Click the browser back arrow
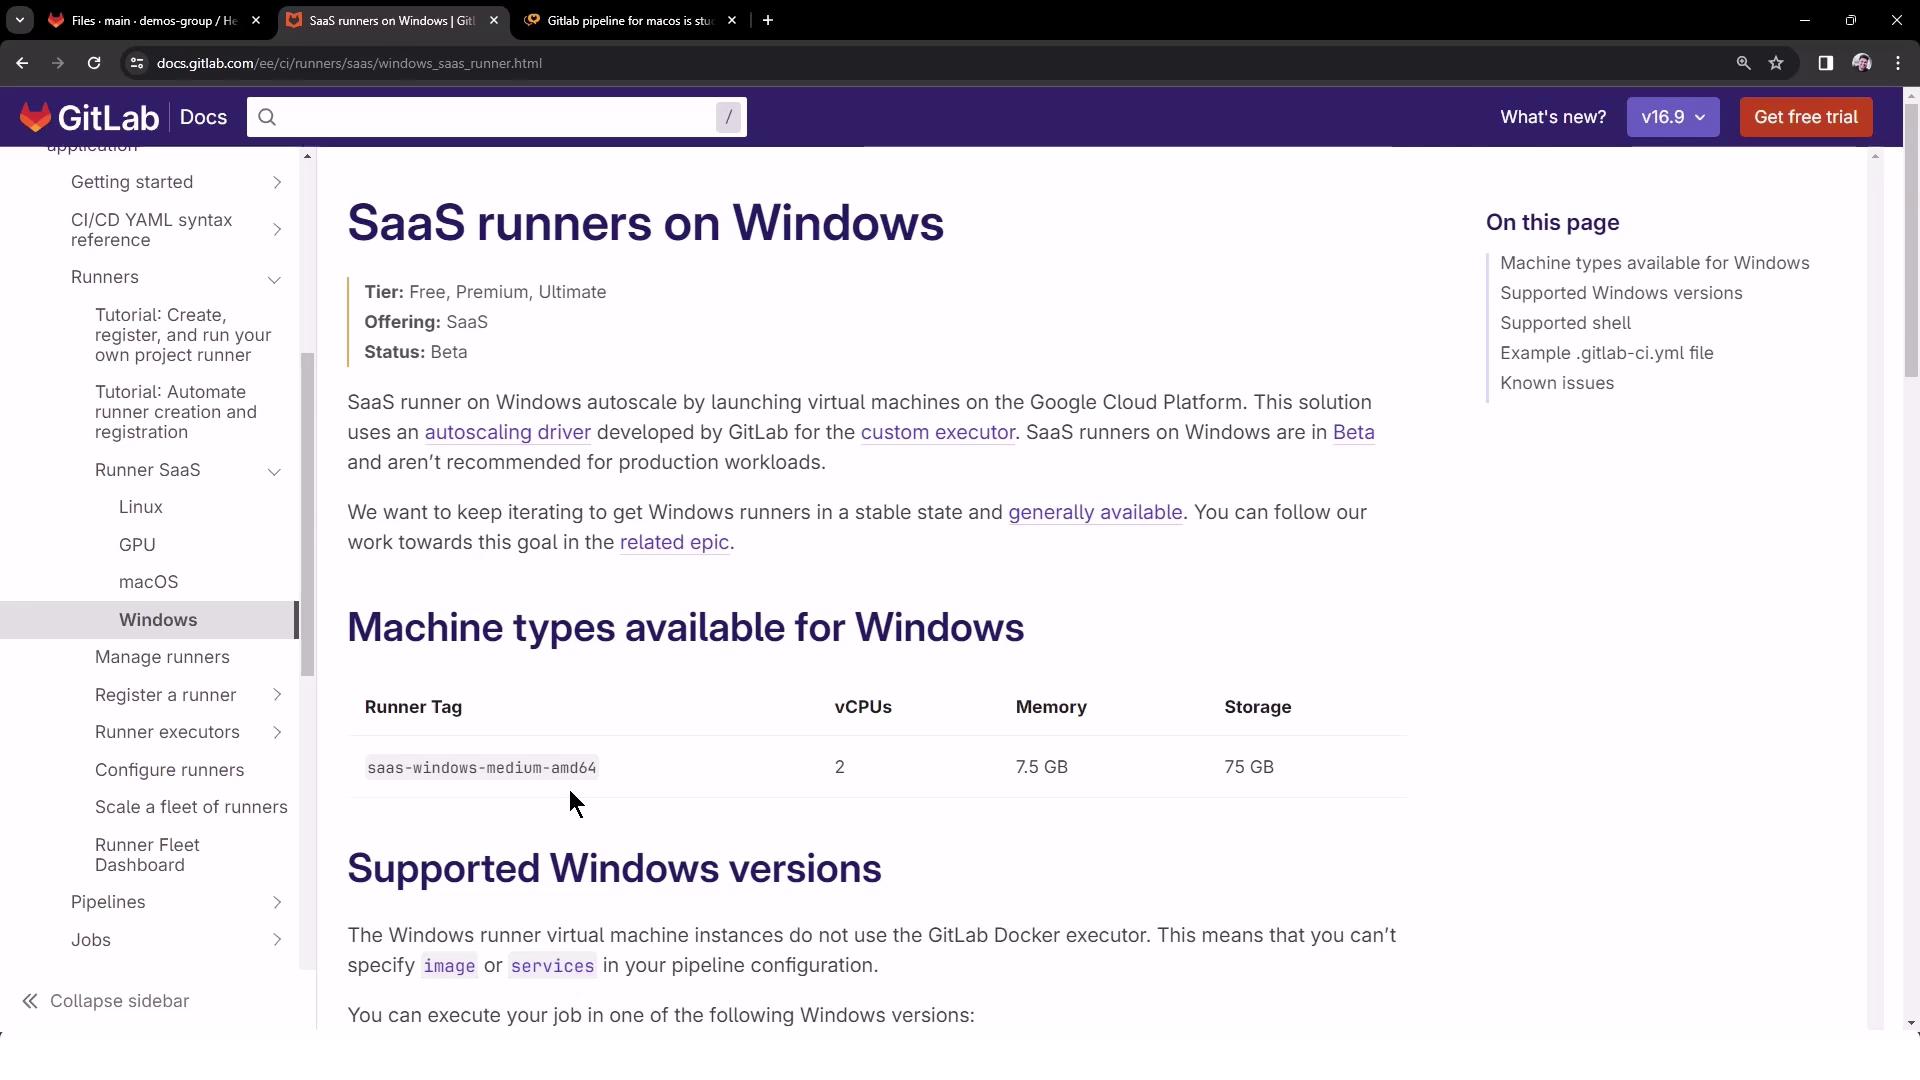 (x=22, y=63)
